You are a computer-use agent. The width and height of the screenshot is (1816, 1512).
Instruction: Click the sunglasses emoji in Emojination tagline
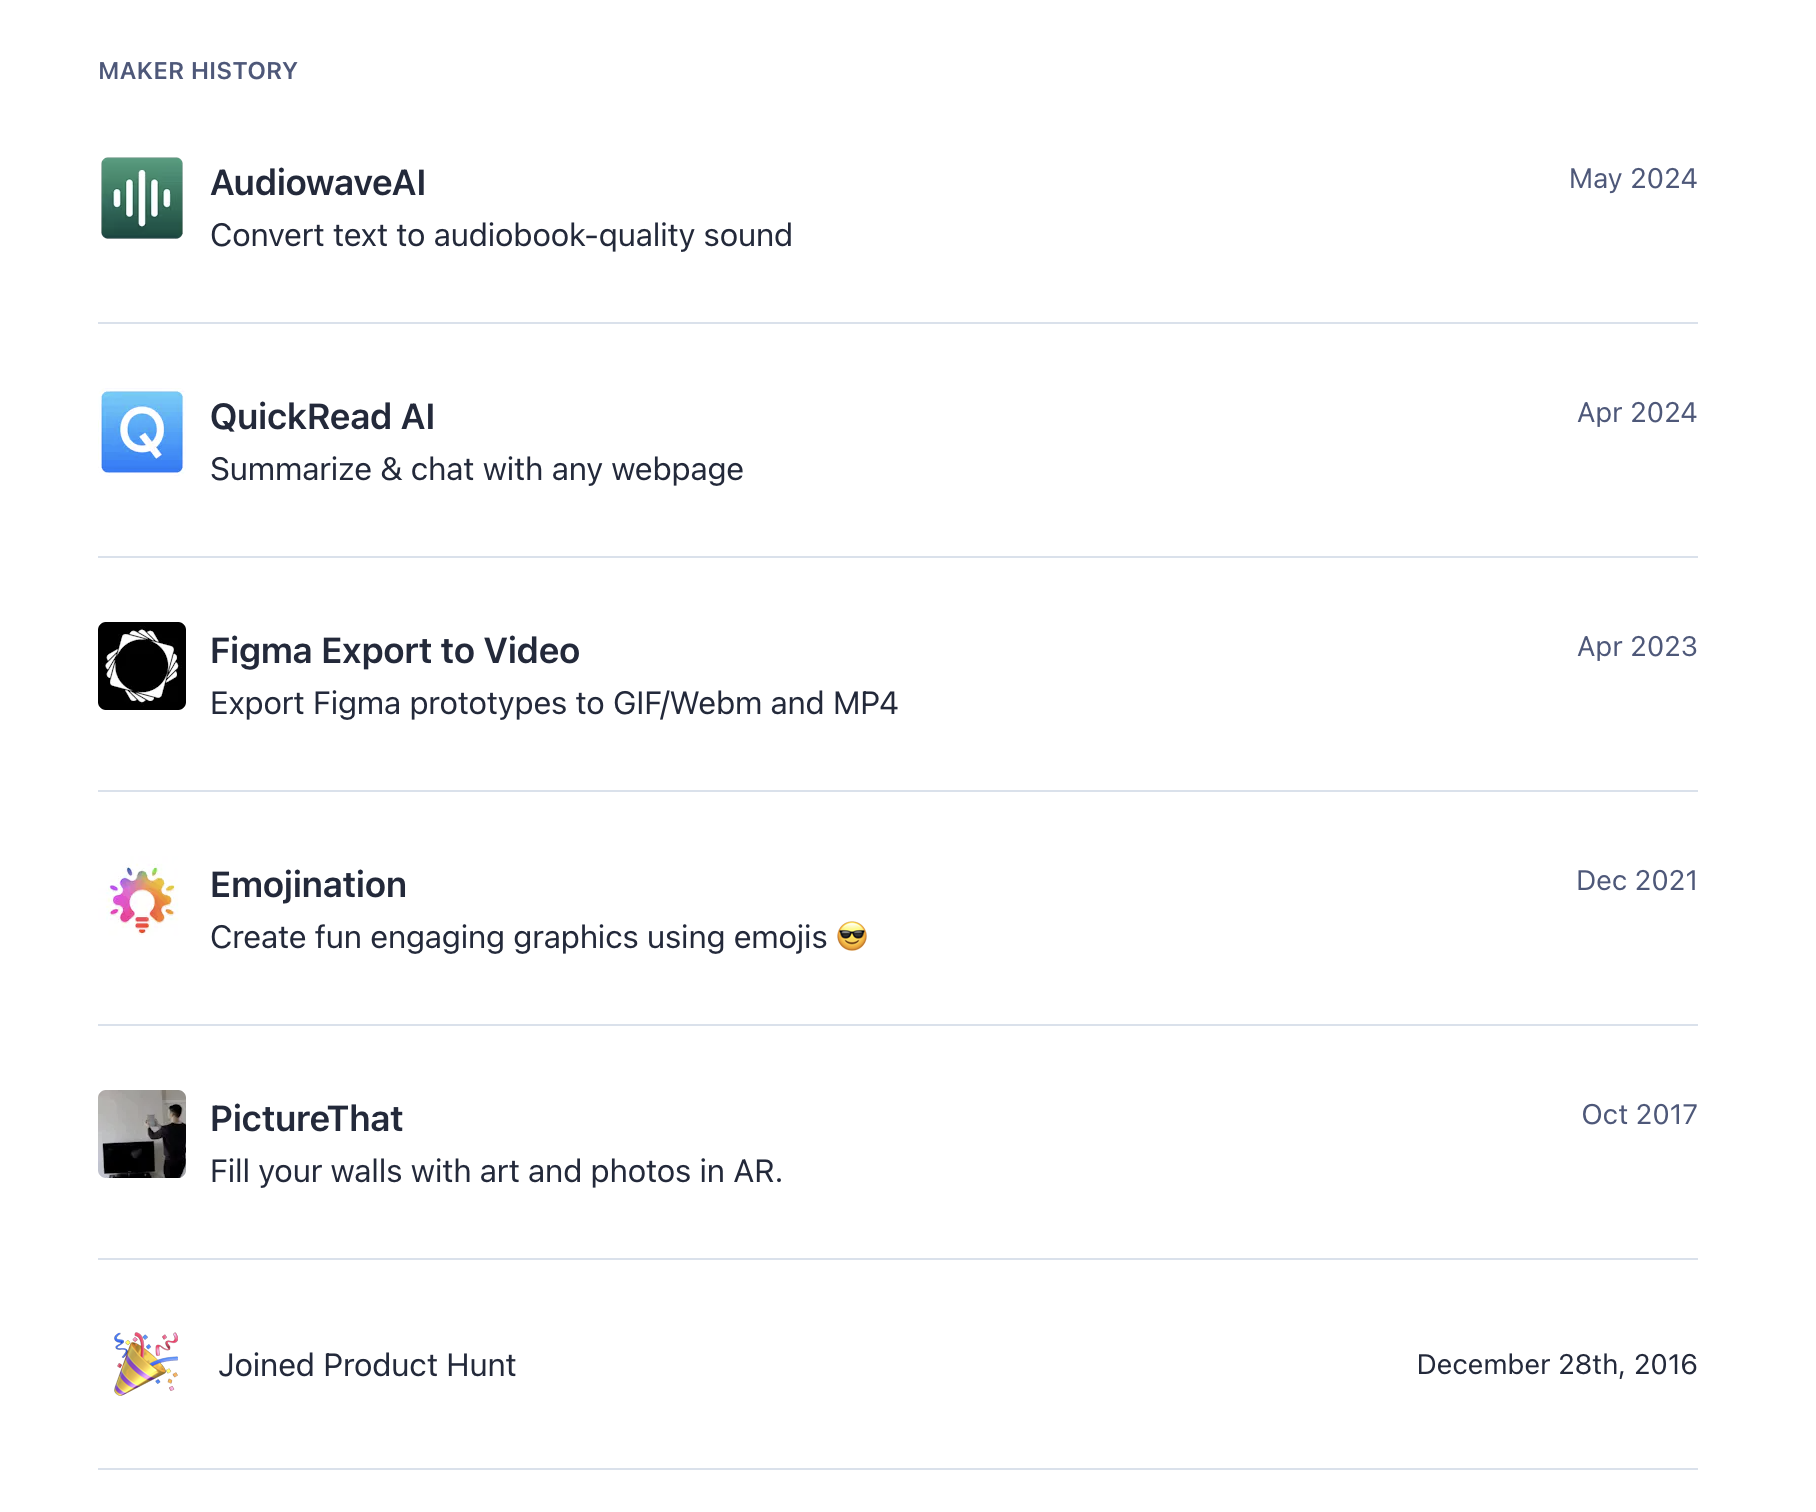(x=852, y=937)
